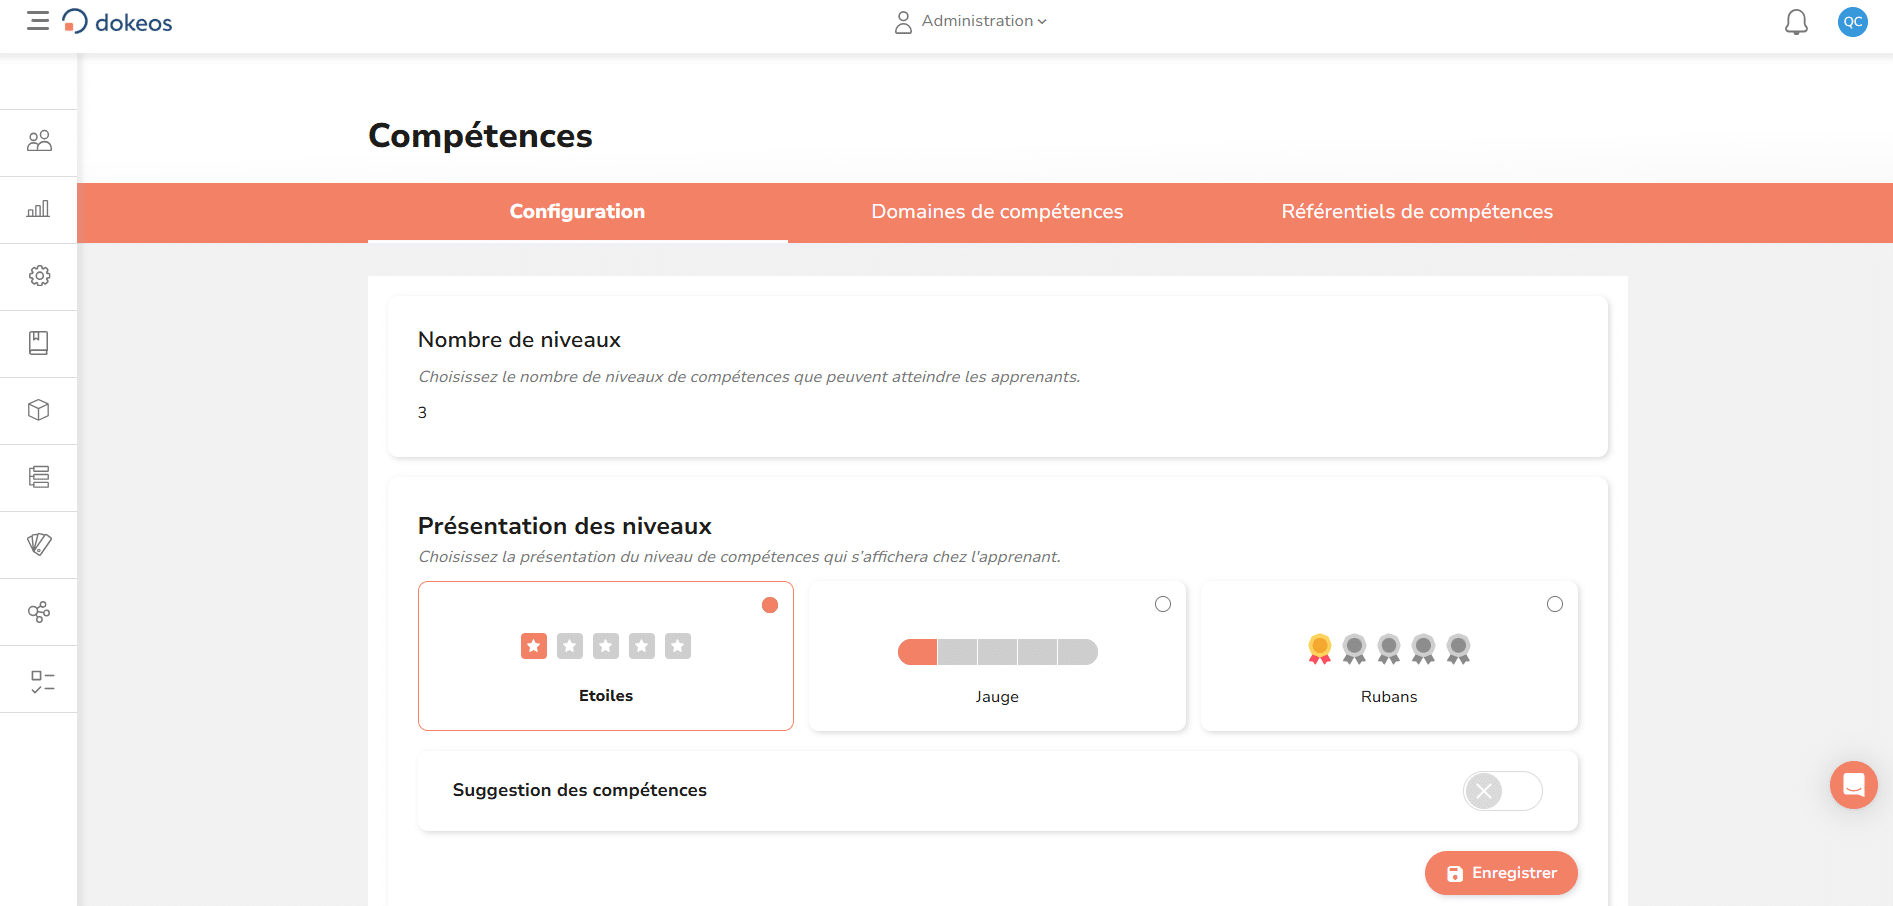The image size is (1893, 906).
Task: Switch to Configuration tab
Action: [x=577, y=212]
